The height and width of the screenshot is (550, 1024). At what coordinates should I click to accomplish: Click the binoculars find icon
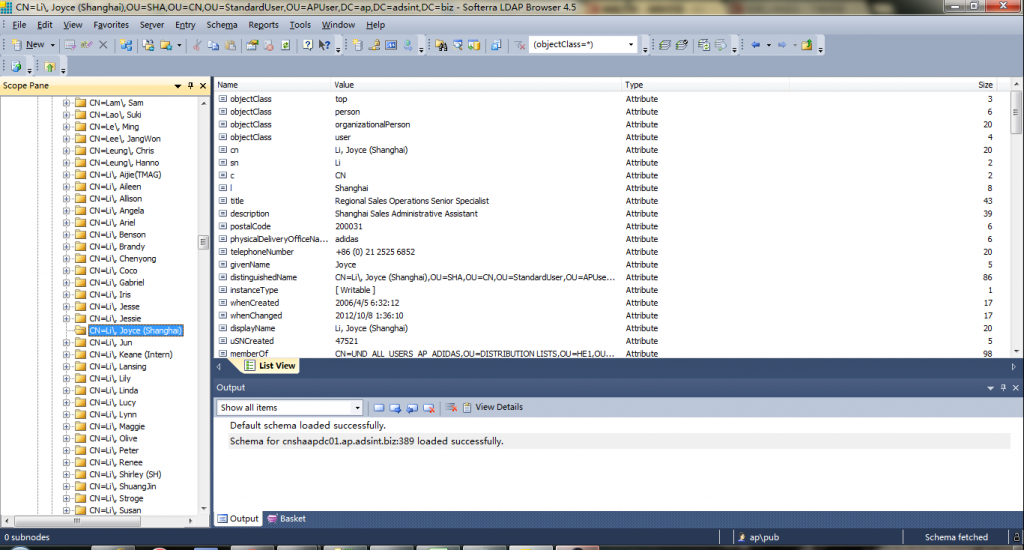coord(441,45)
